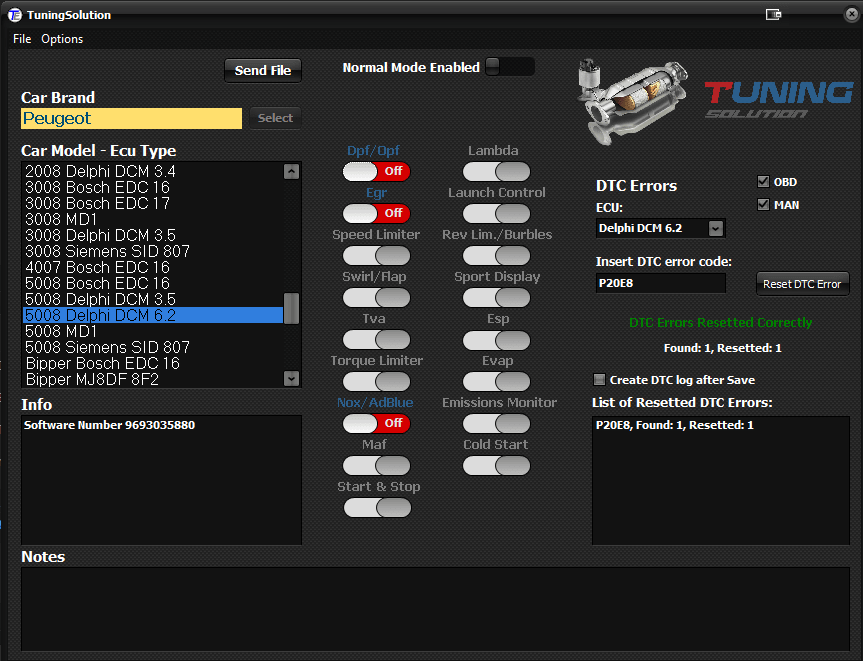The height and width of the screenshot is (661, 863).
Task: Open the File menu
Action: (x=22, y=39)
